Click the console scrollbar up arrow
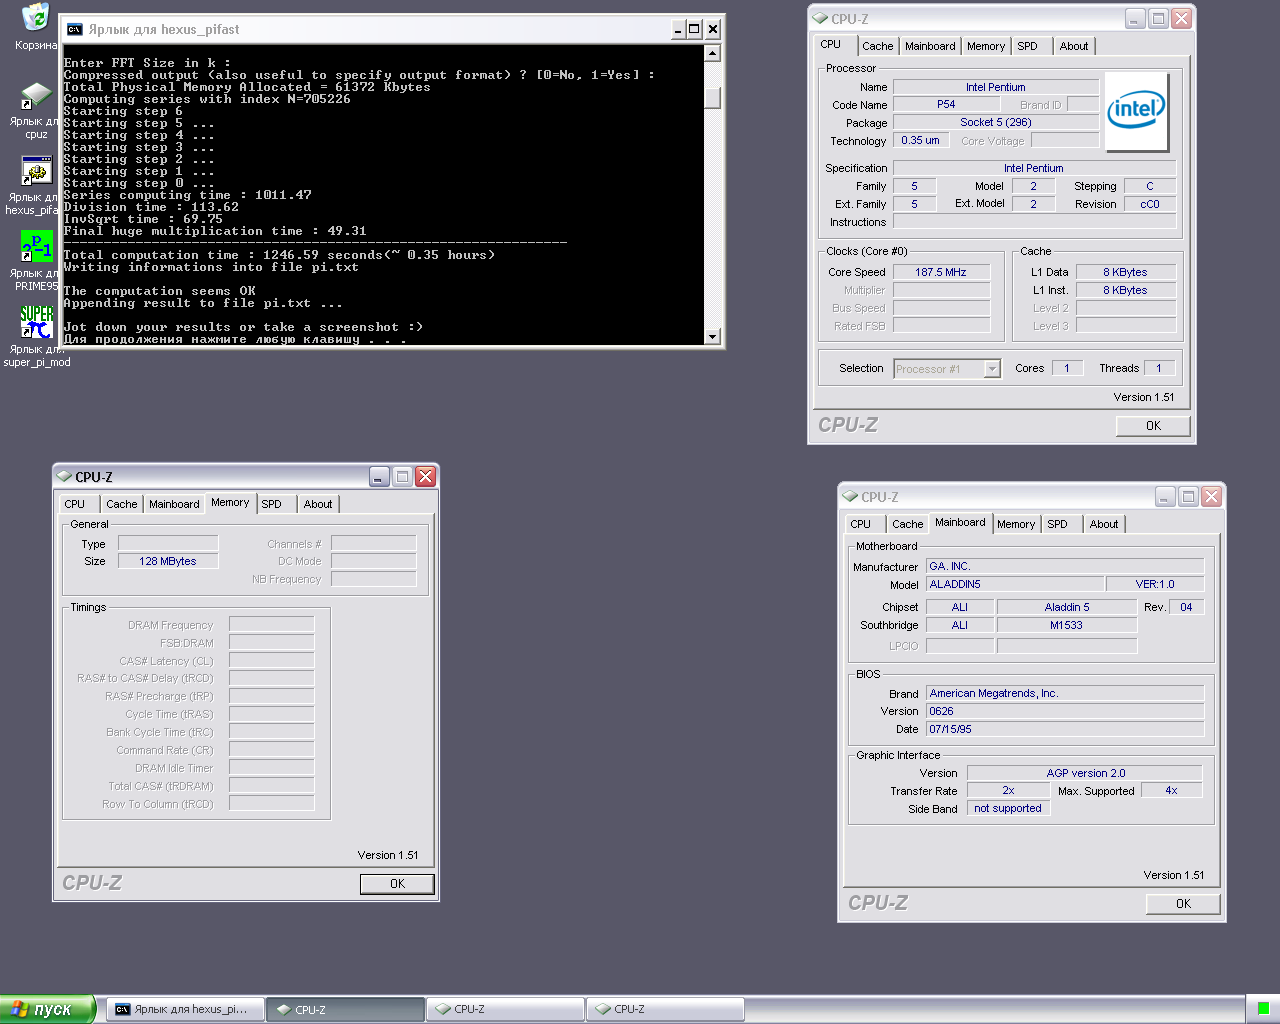The width and height of the screenshot is (1280, 1024). (x=712, y=53)
